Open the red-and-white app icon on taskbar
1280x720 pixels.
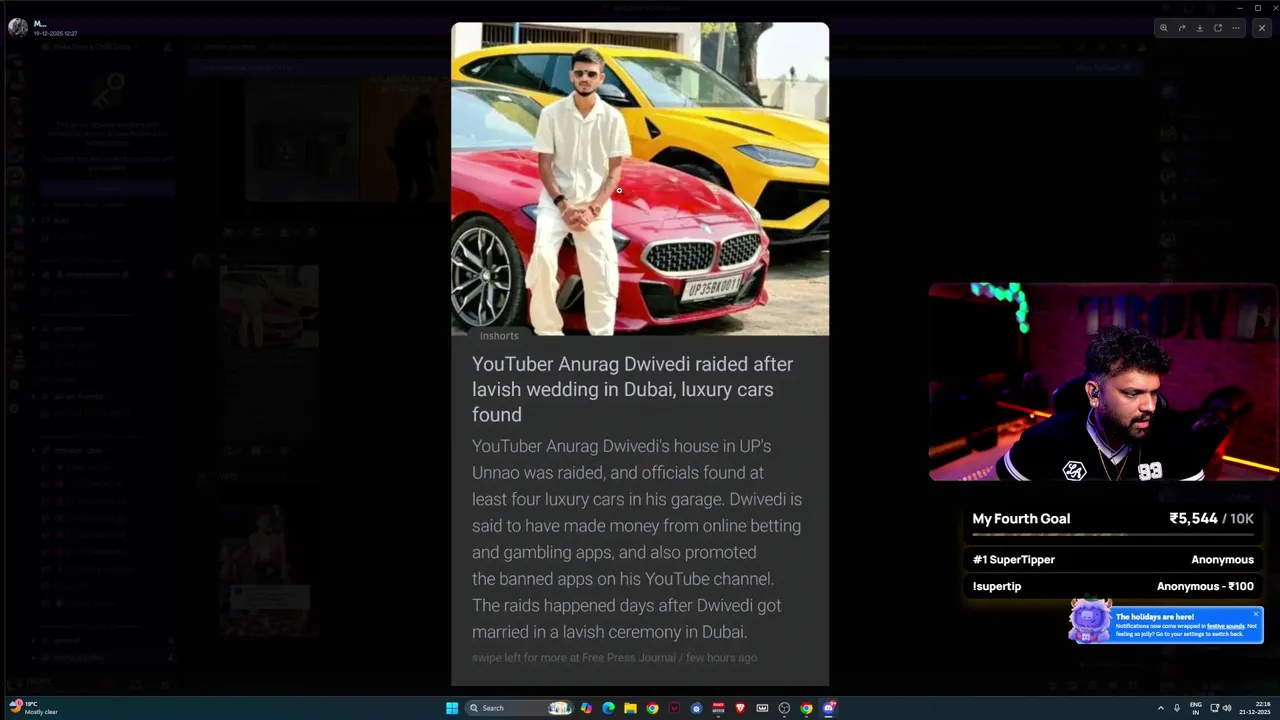tap(718, 708)
